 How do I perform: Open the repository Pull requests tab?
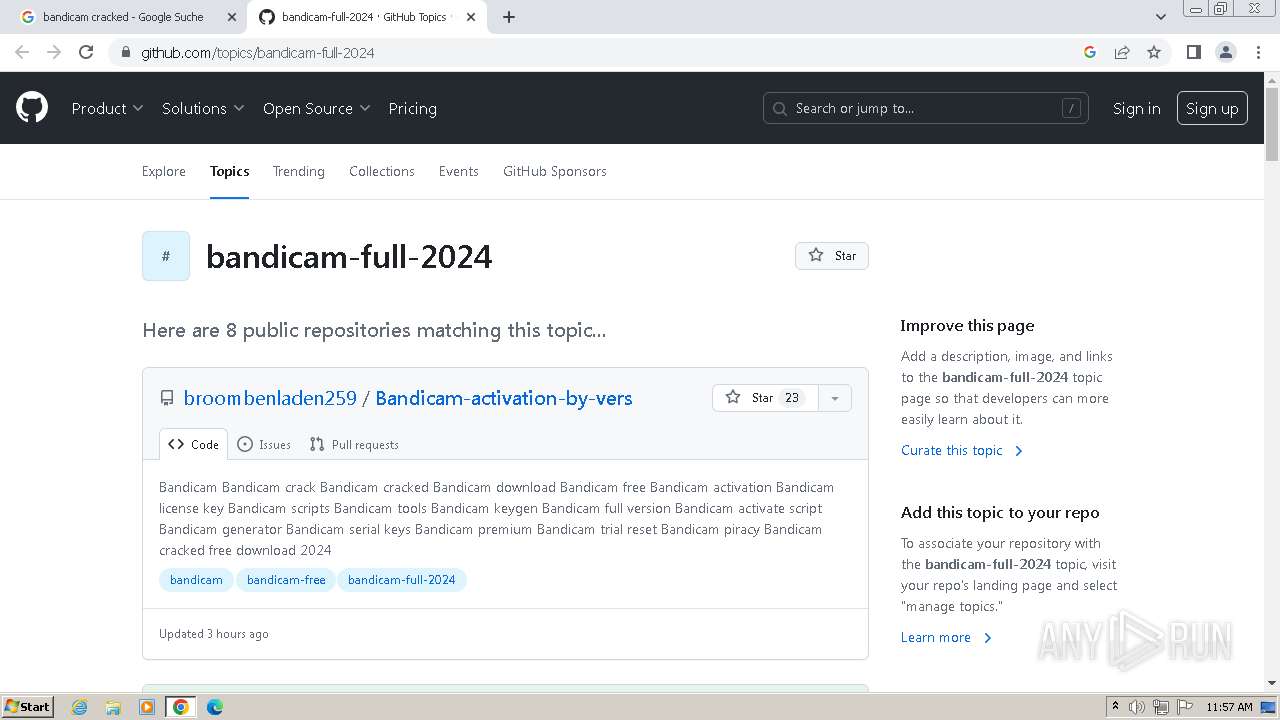click(354, 445)
